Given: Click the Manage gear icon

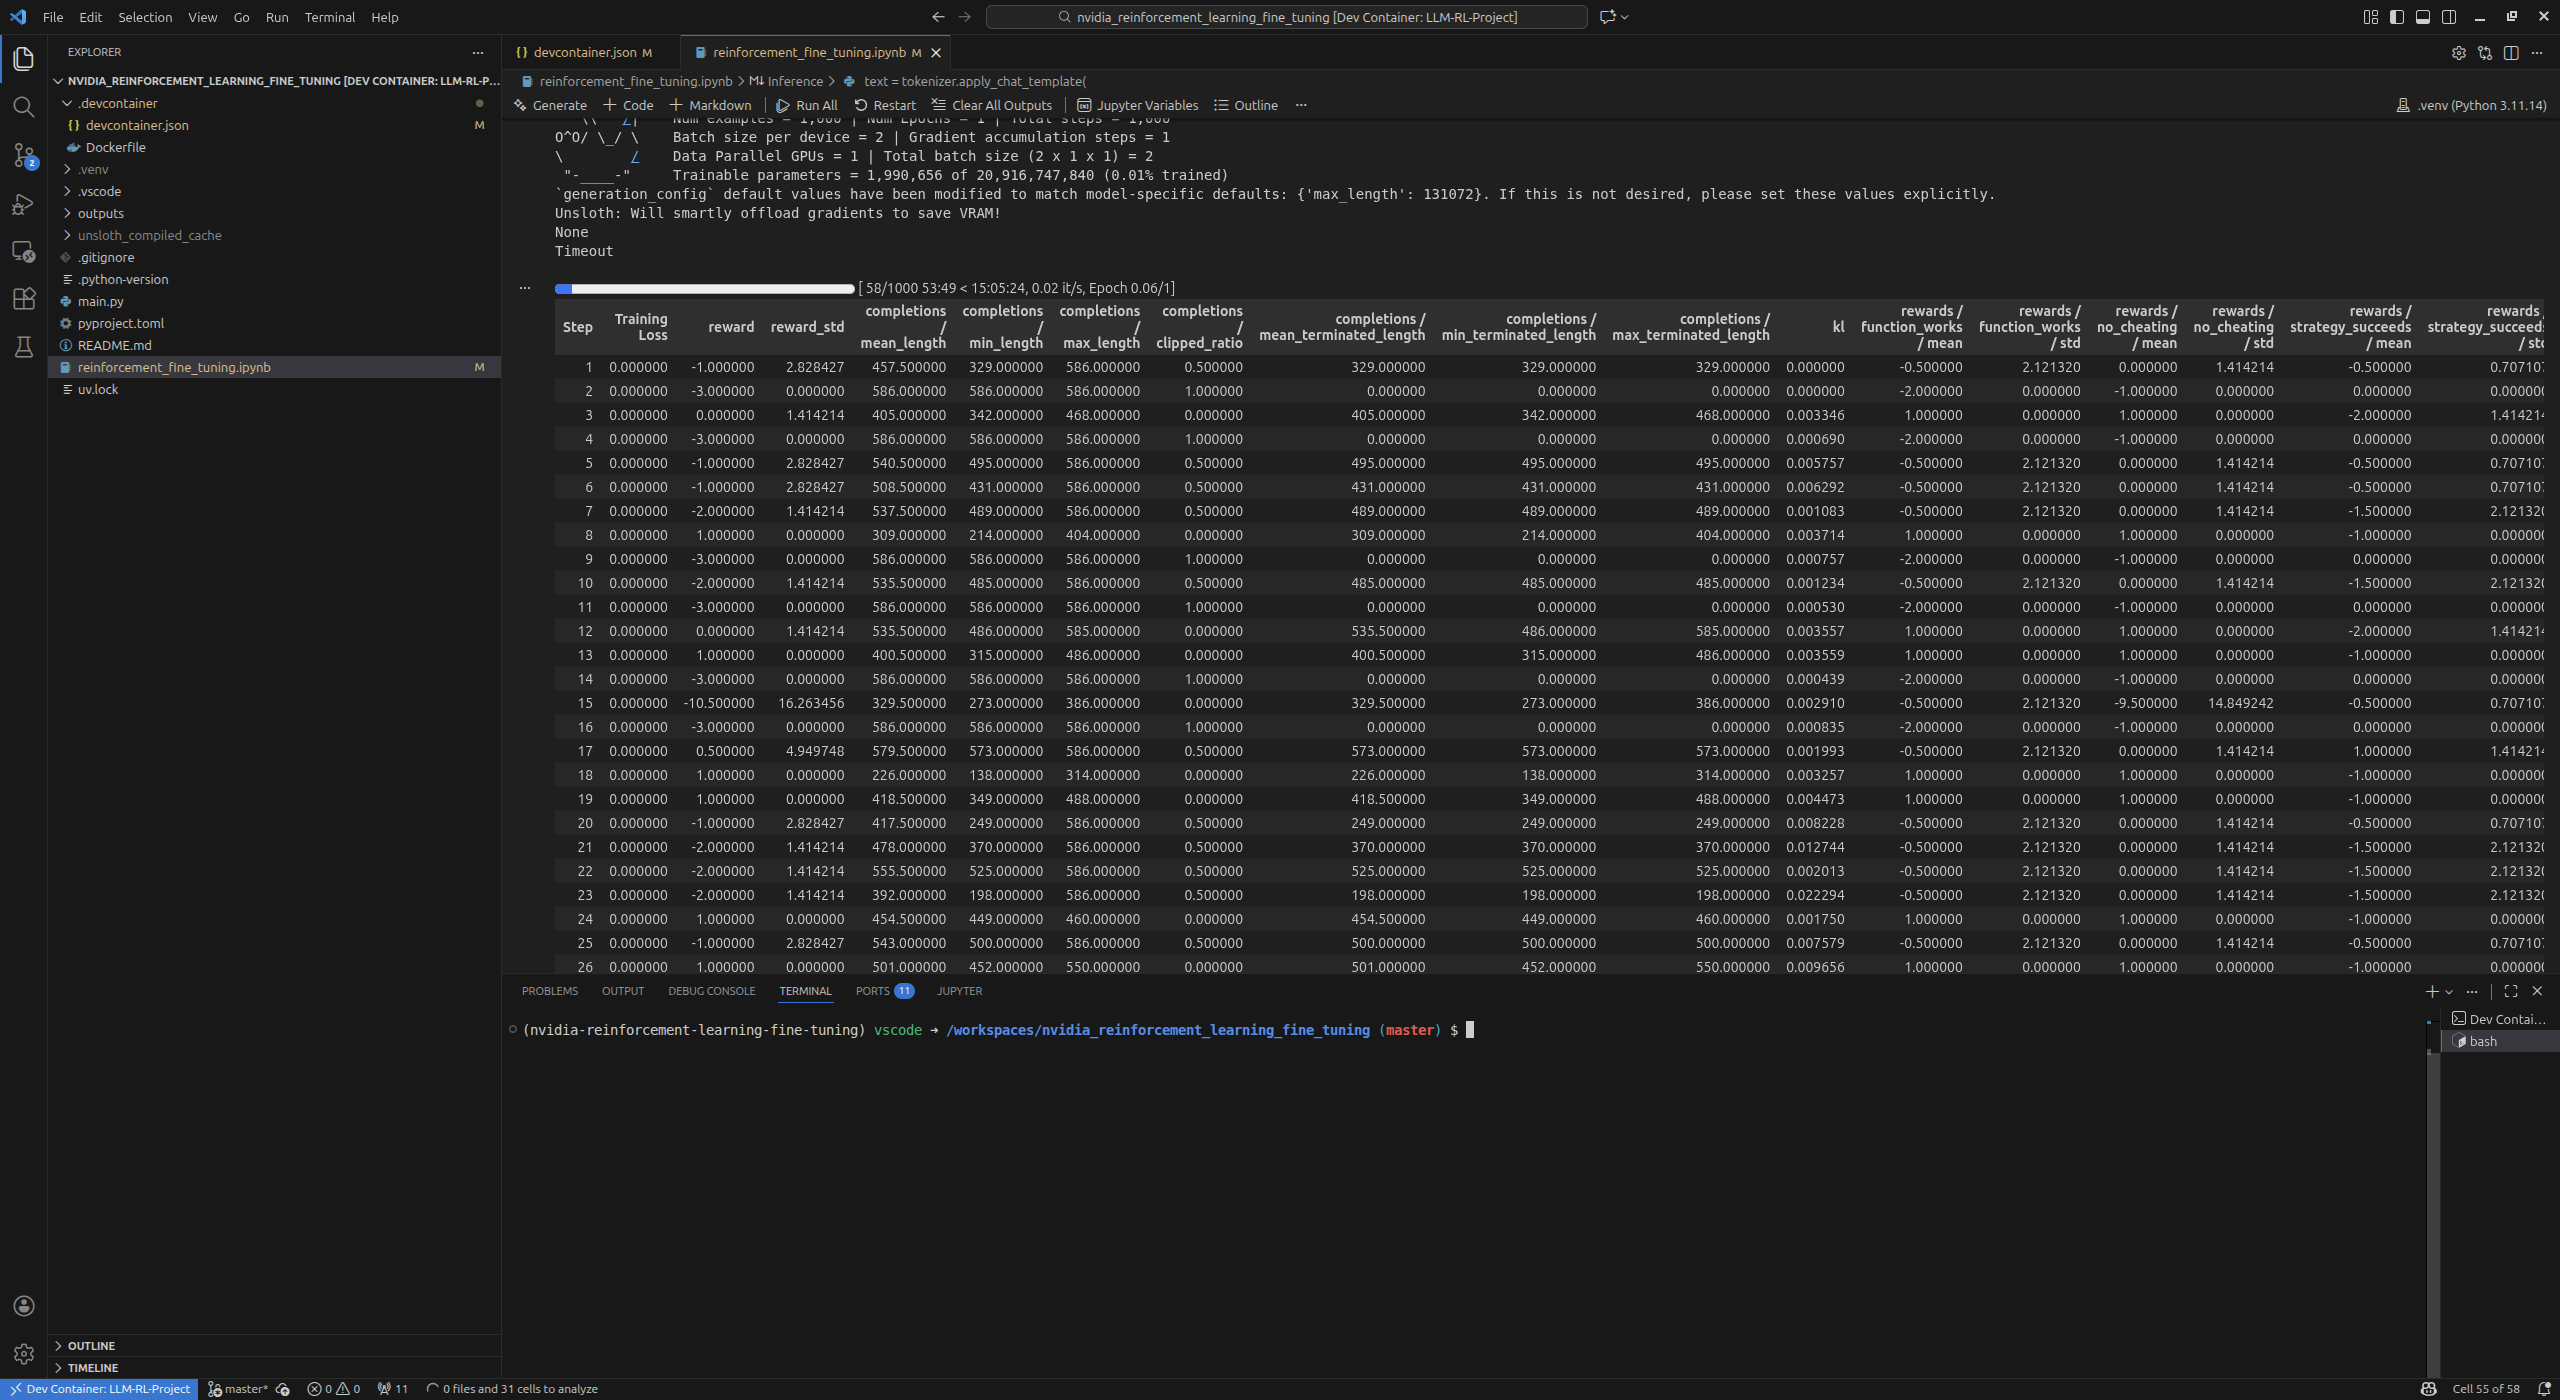Looking at the screenshot, I should point(24,1354).
